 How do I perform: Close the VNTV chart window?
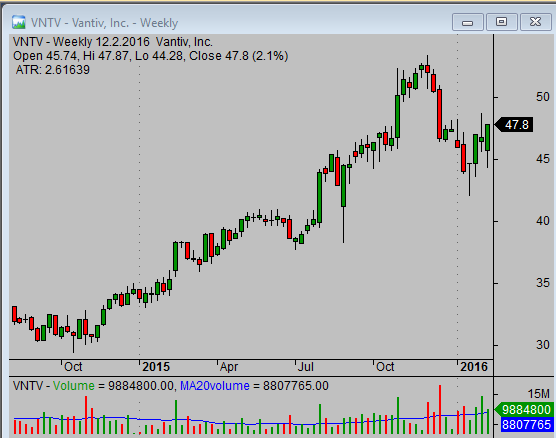pos(535,22)
